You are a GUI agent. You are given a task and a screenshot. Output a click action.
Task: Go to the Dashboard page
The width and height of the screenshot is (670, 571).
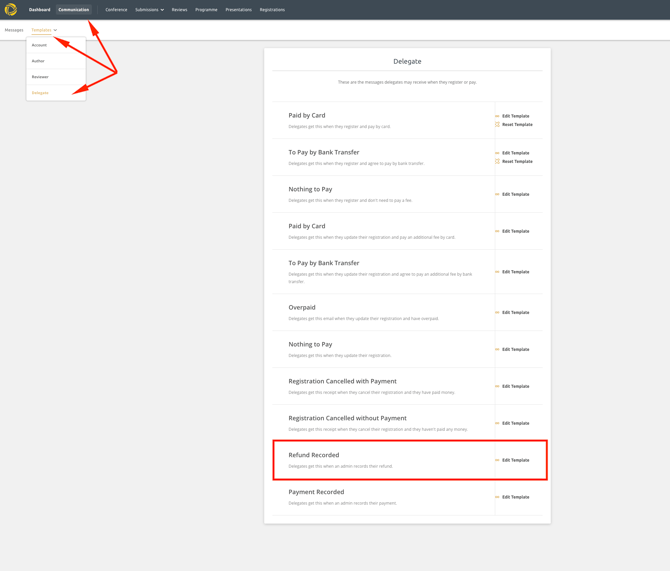click(39, 10)
